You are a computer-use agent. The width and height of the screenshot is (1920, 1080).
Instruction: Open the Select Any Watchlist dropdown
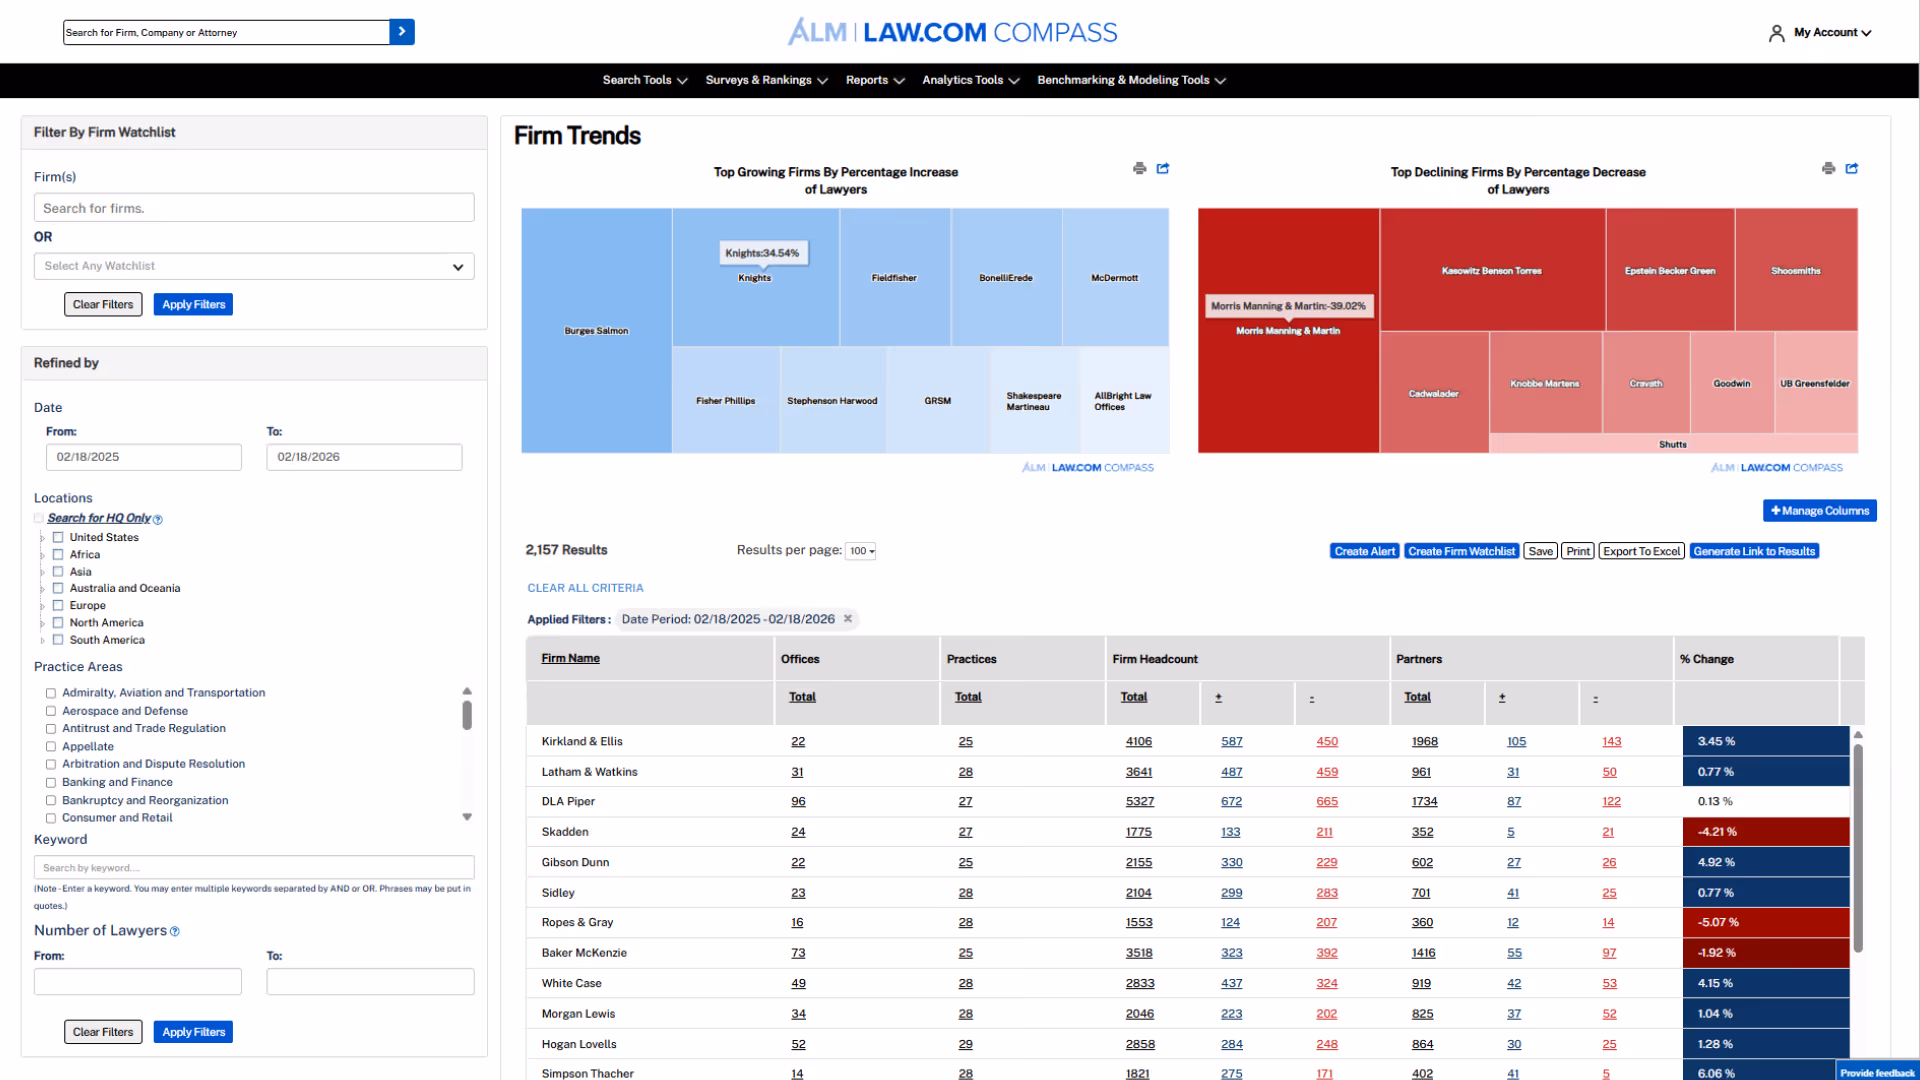(x=253, y=266)
